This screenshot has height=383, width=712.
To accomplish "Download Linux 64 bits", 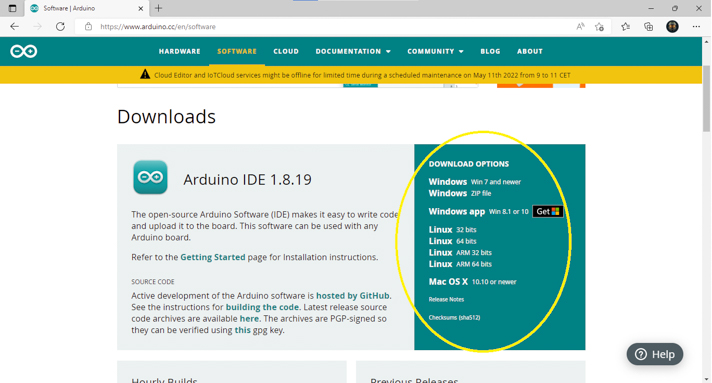I will 452,241.
